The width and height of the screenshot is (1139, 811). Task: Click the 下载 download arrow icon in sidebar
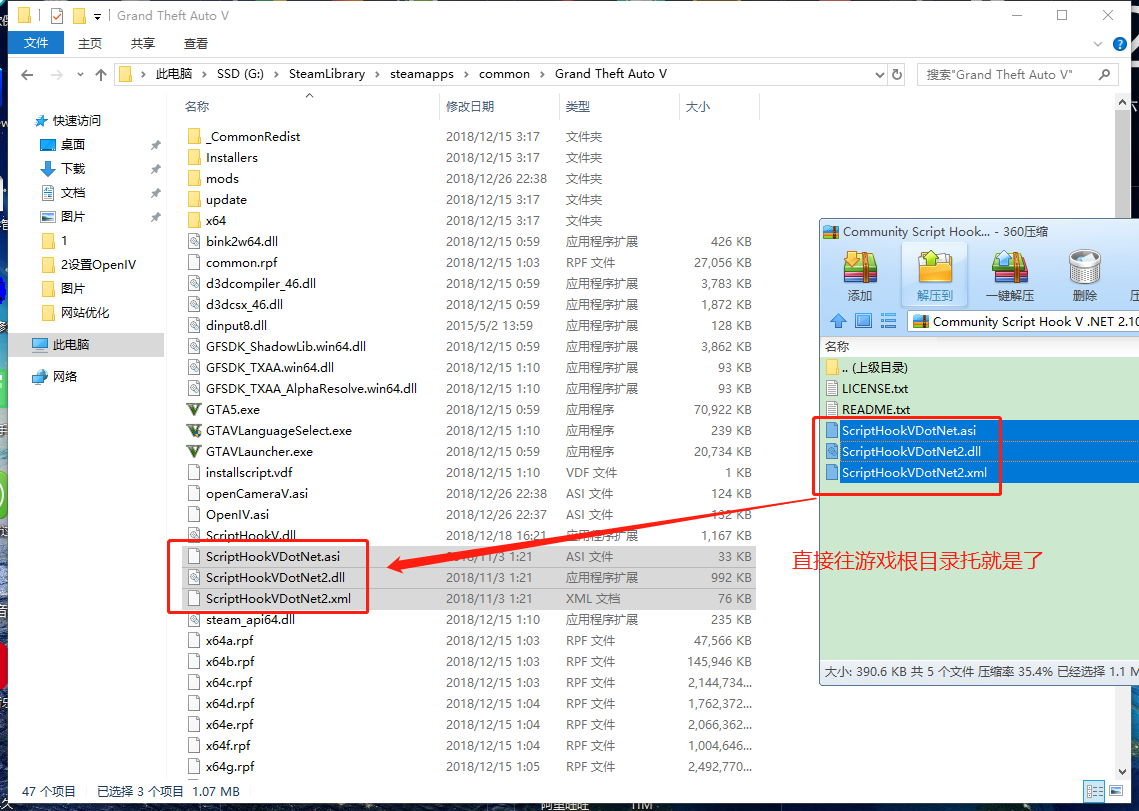tap(48, 169)
